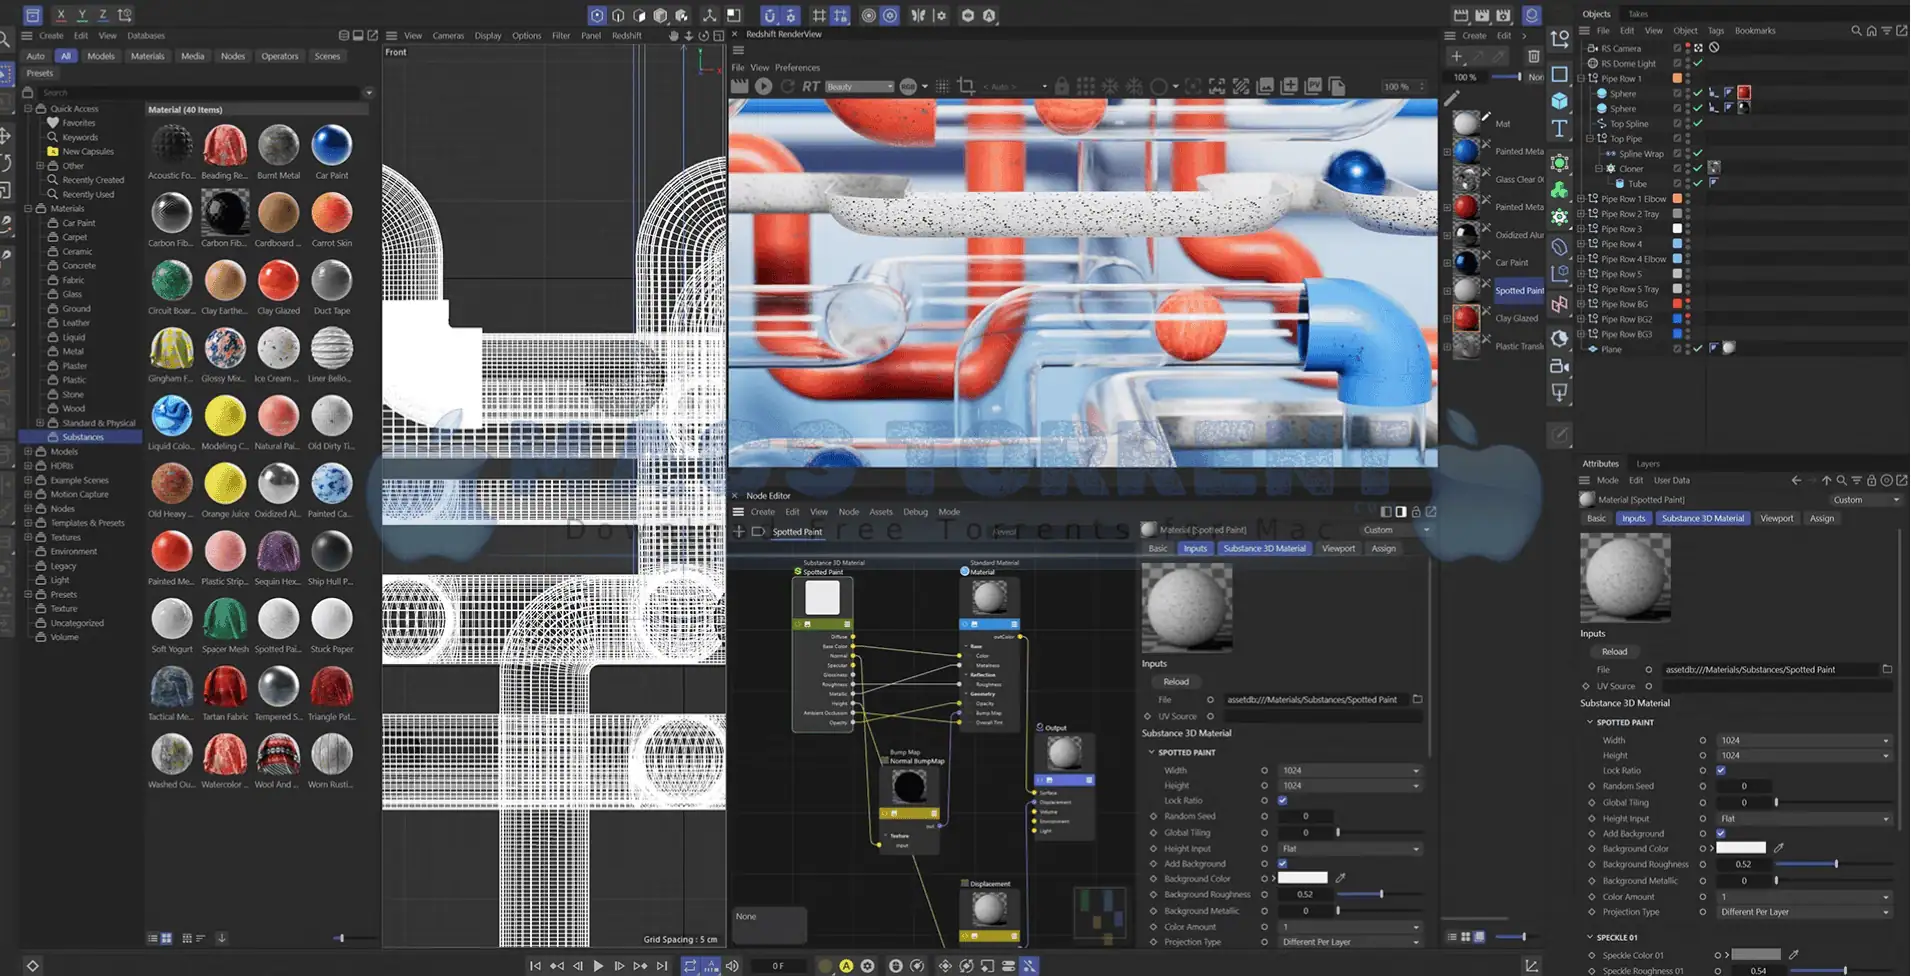Open Height Input dropdown in Attributes panel
The image size is (1911, 976).
(1804, 818)
